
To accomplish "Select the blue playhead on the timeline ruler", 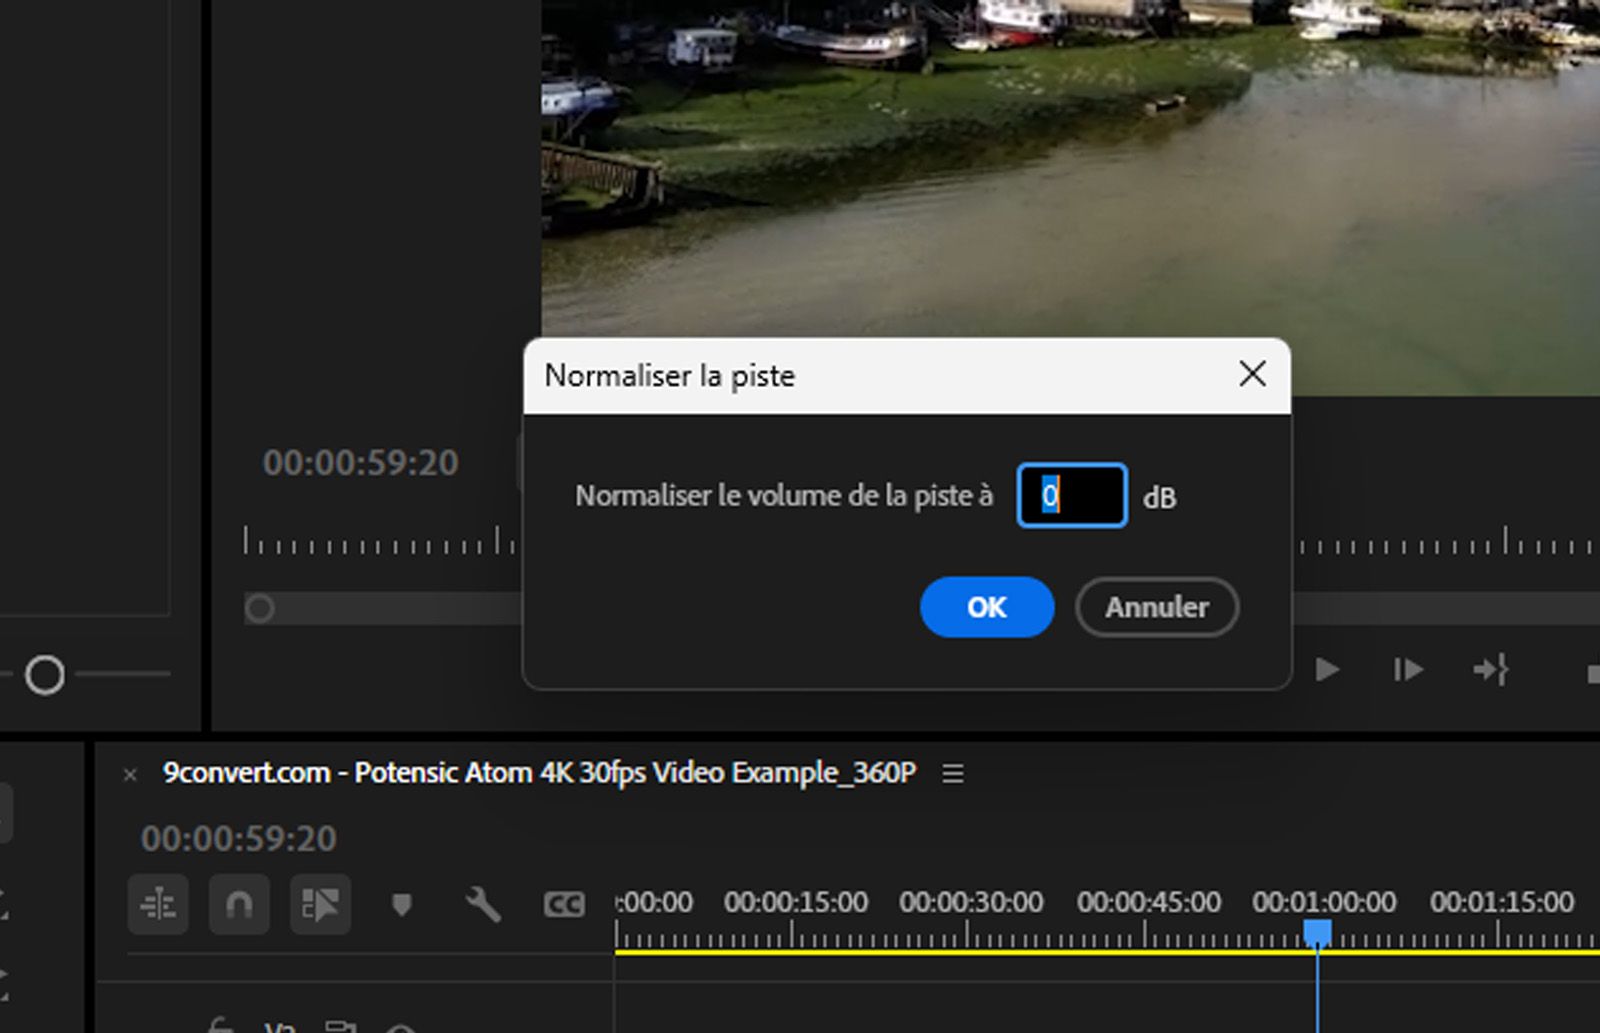I will (1318, 931).
